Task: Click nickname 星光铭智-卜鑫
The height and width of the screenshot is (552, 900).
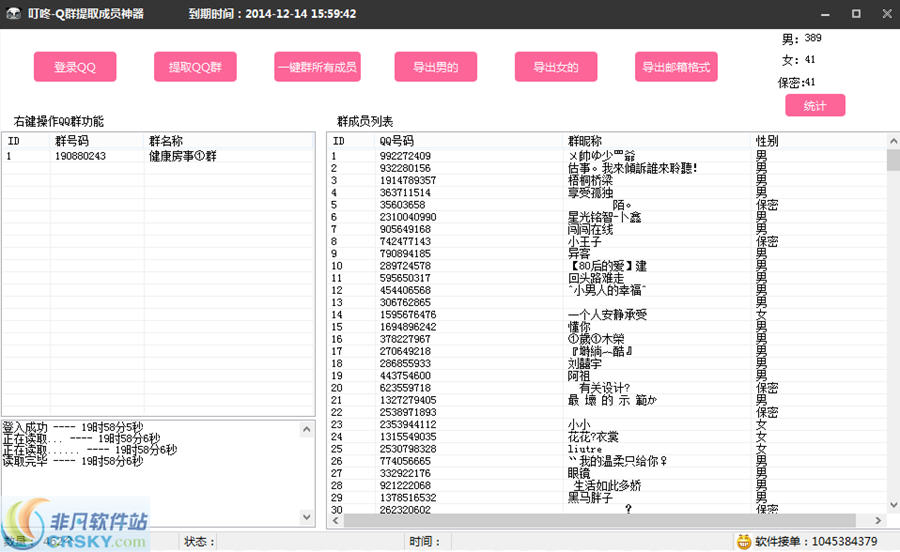Action: (604, 217)
